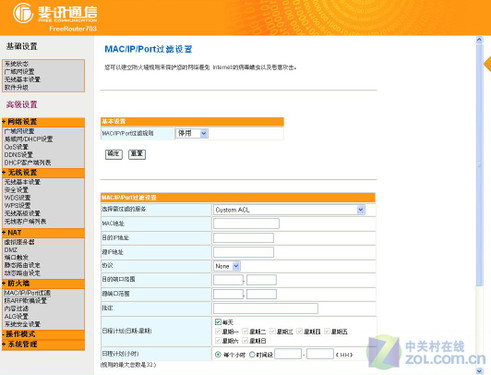This screenshot has height=375, width=491.
Task: Click the 注释 comment input field
Action: [x=266, y=308]
